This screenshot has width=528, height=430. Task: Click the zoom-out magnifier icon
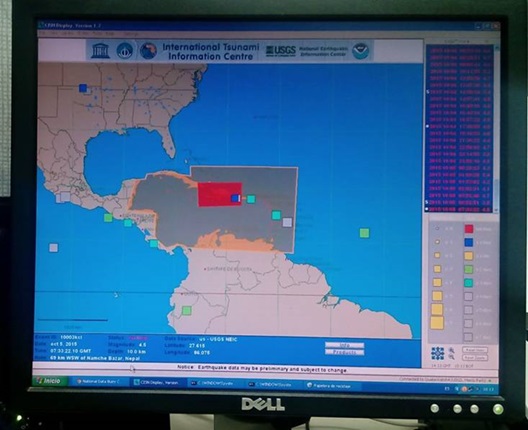[x=452, y=357]
